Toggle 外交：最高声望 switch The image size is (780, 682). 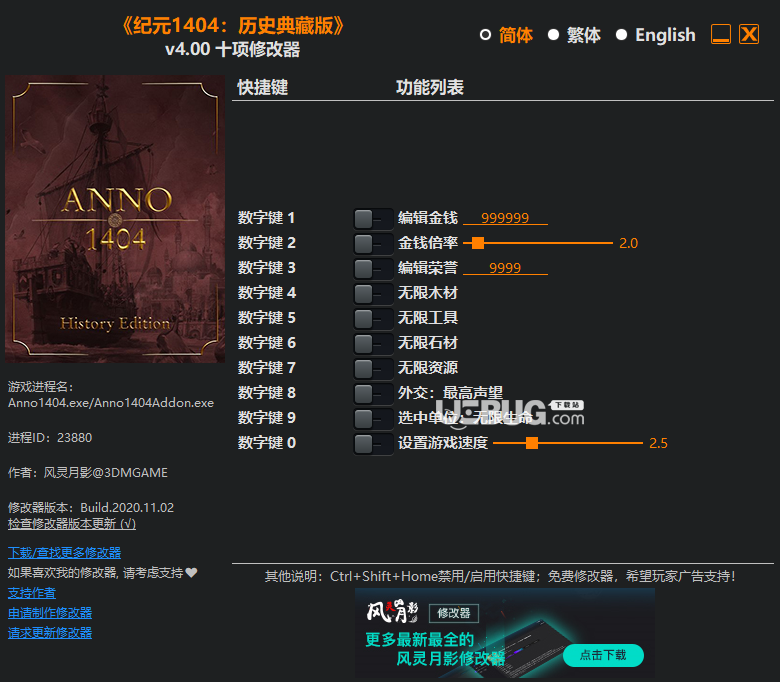coord(373,393)
